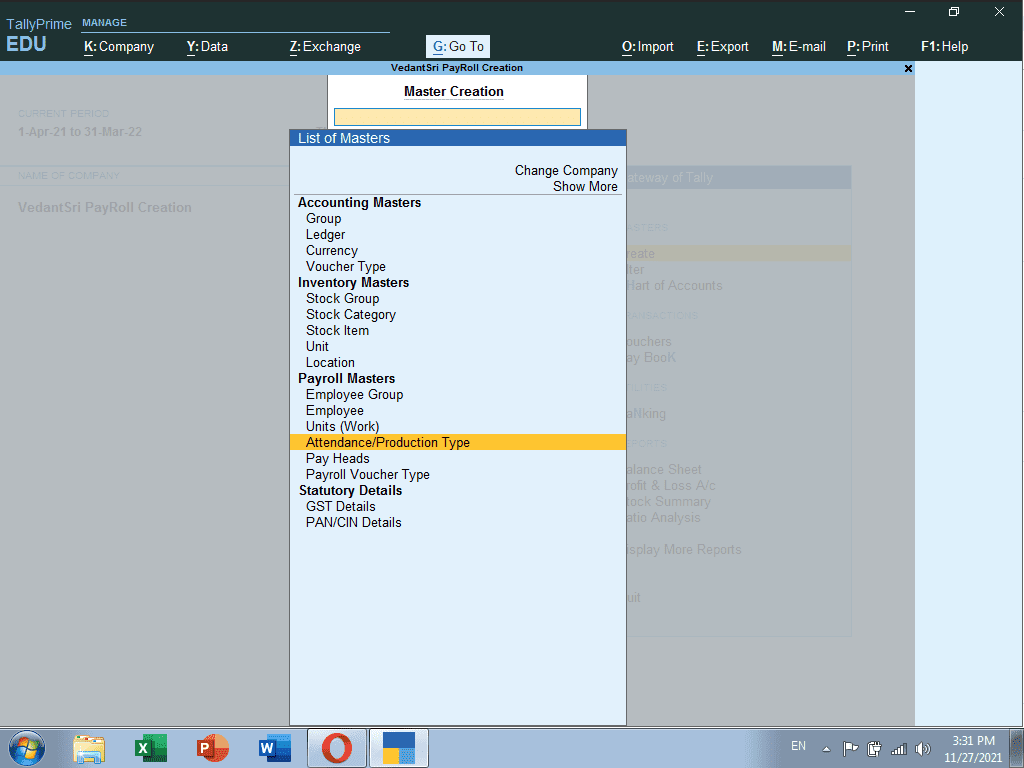Click the G: Go To button

point(458,47)
